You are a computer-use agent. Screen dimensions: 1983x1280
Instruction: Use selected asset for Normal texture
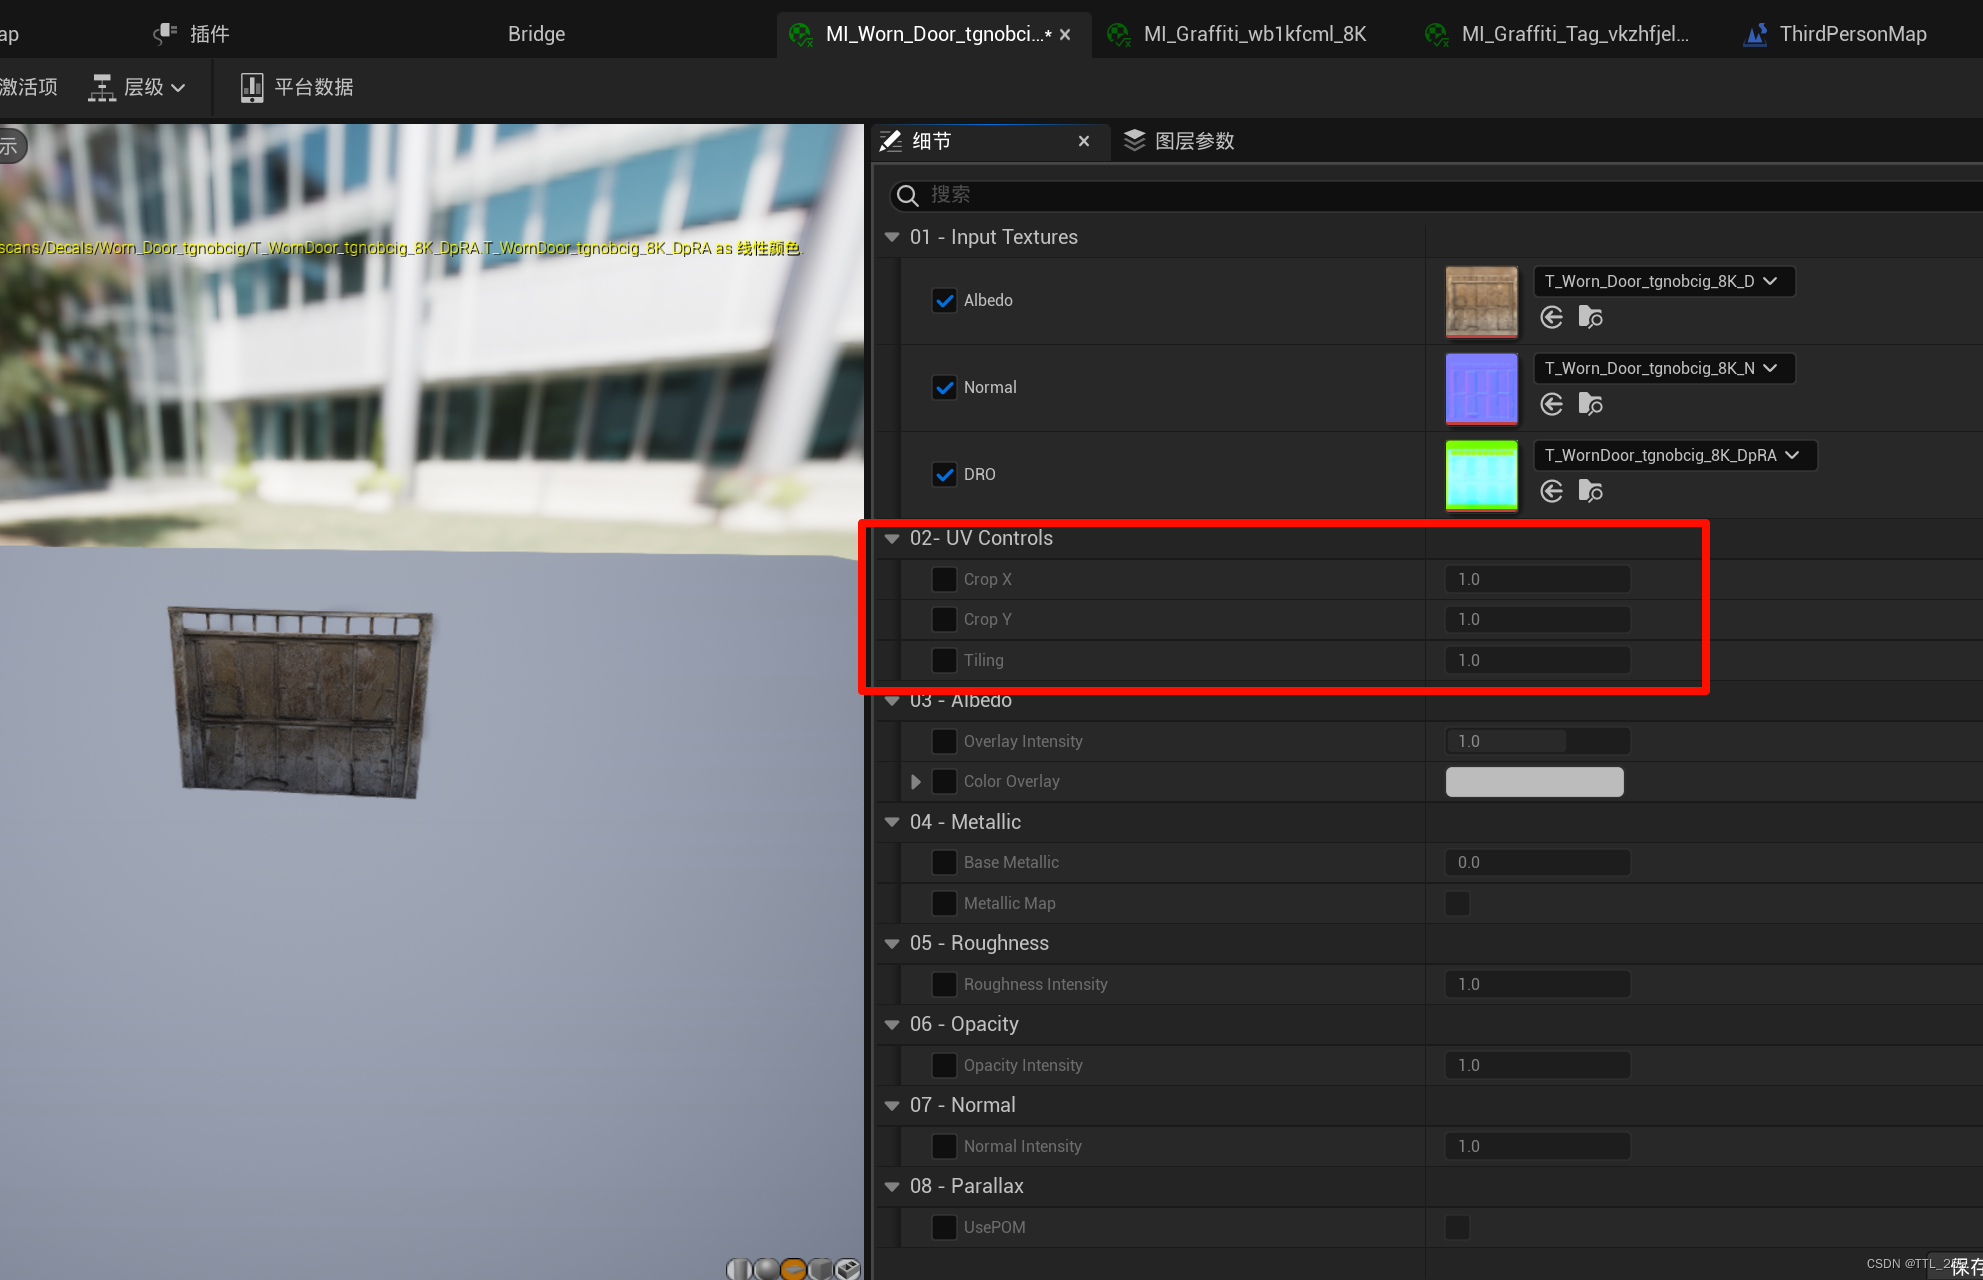coord(1552,405)
